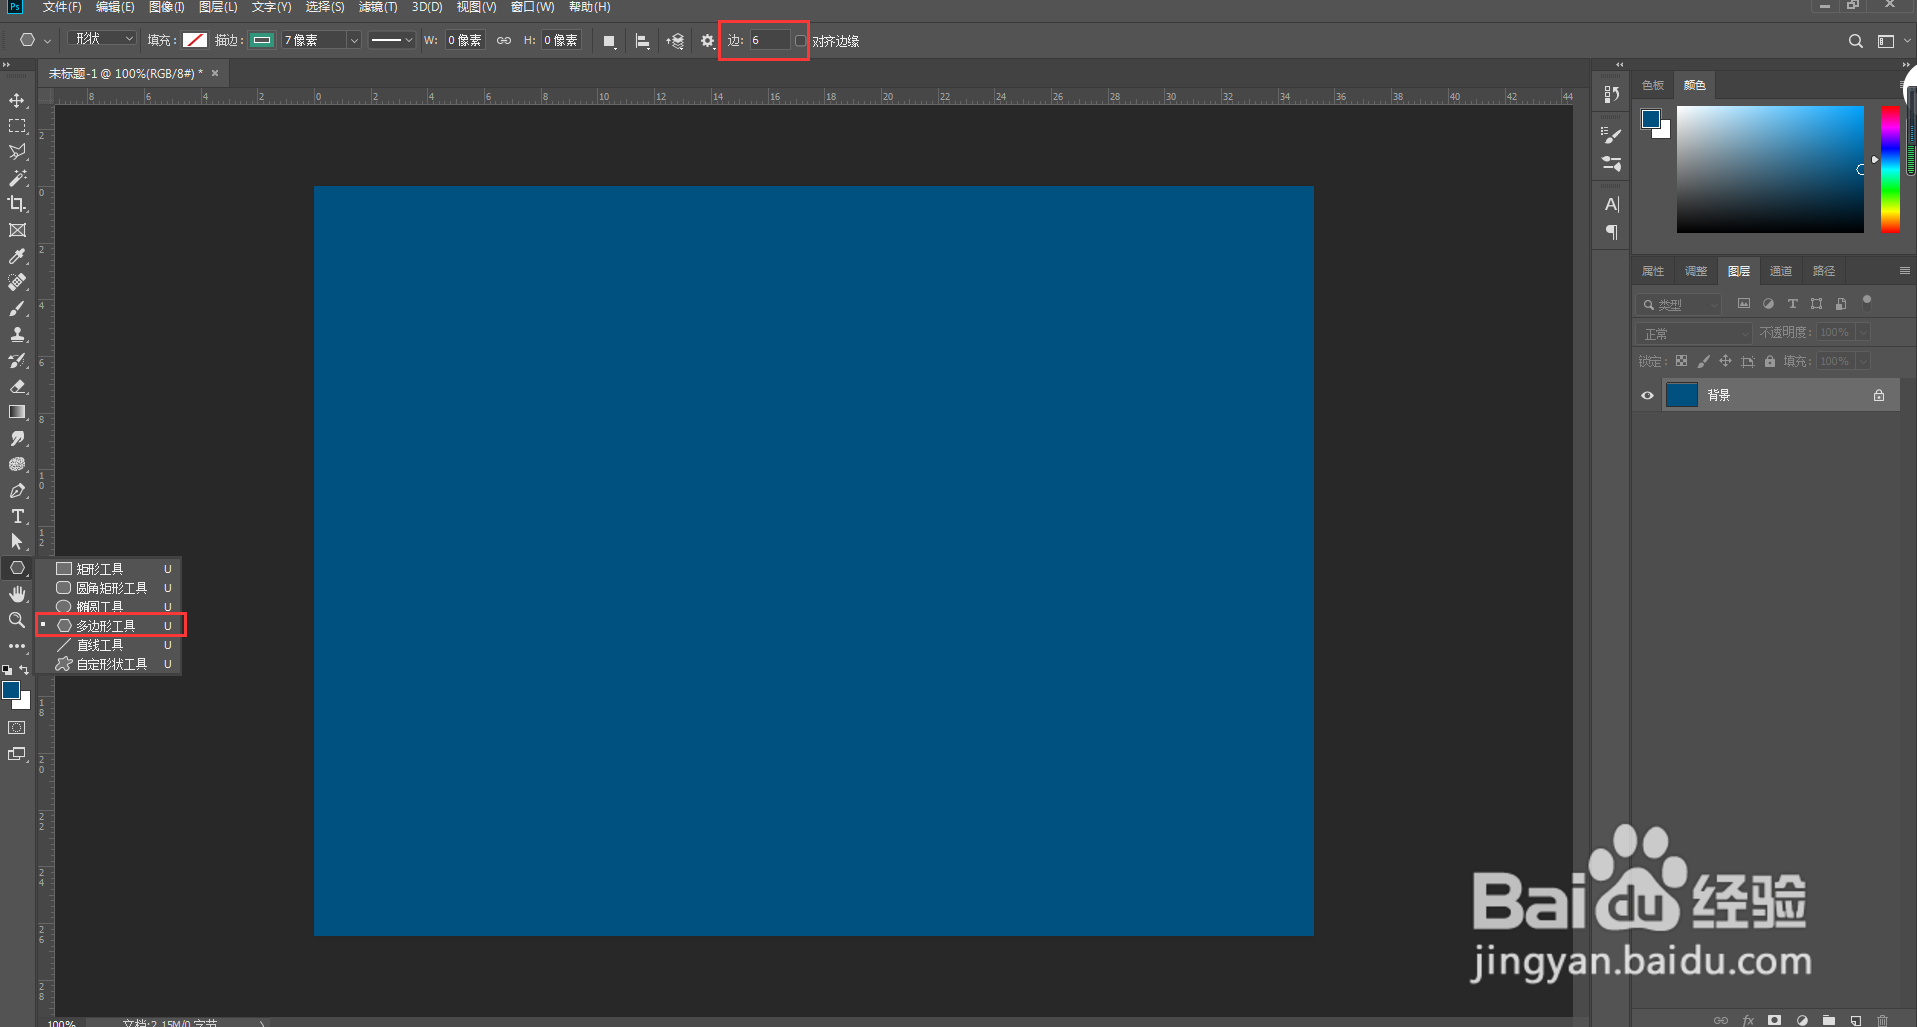Open the polygon settings gear

point(708,41)
